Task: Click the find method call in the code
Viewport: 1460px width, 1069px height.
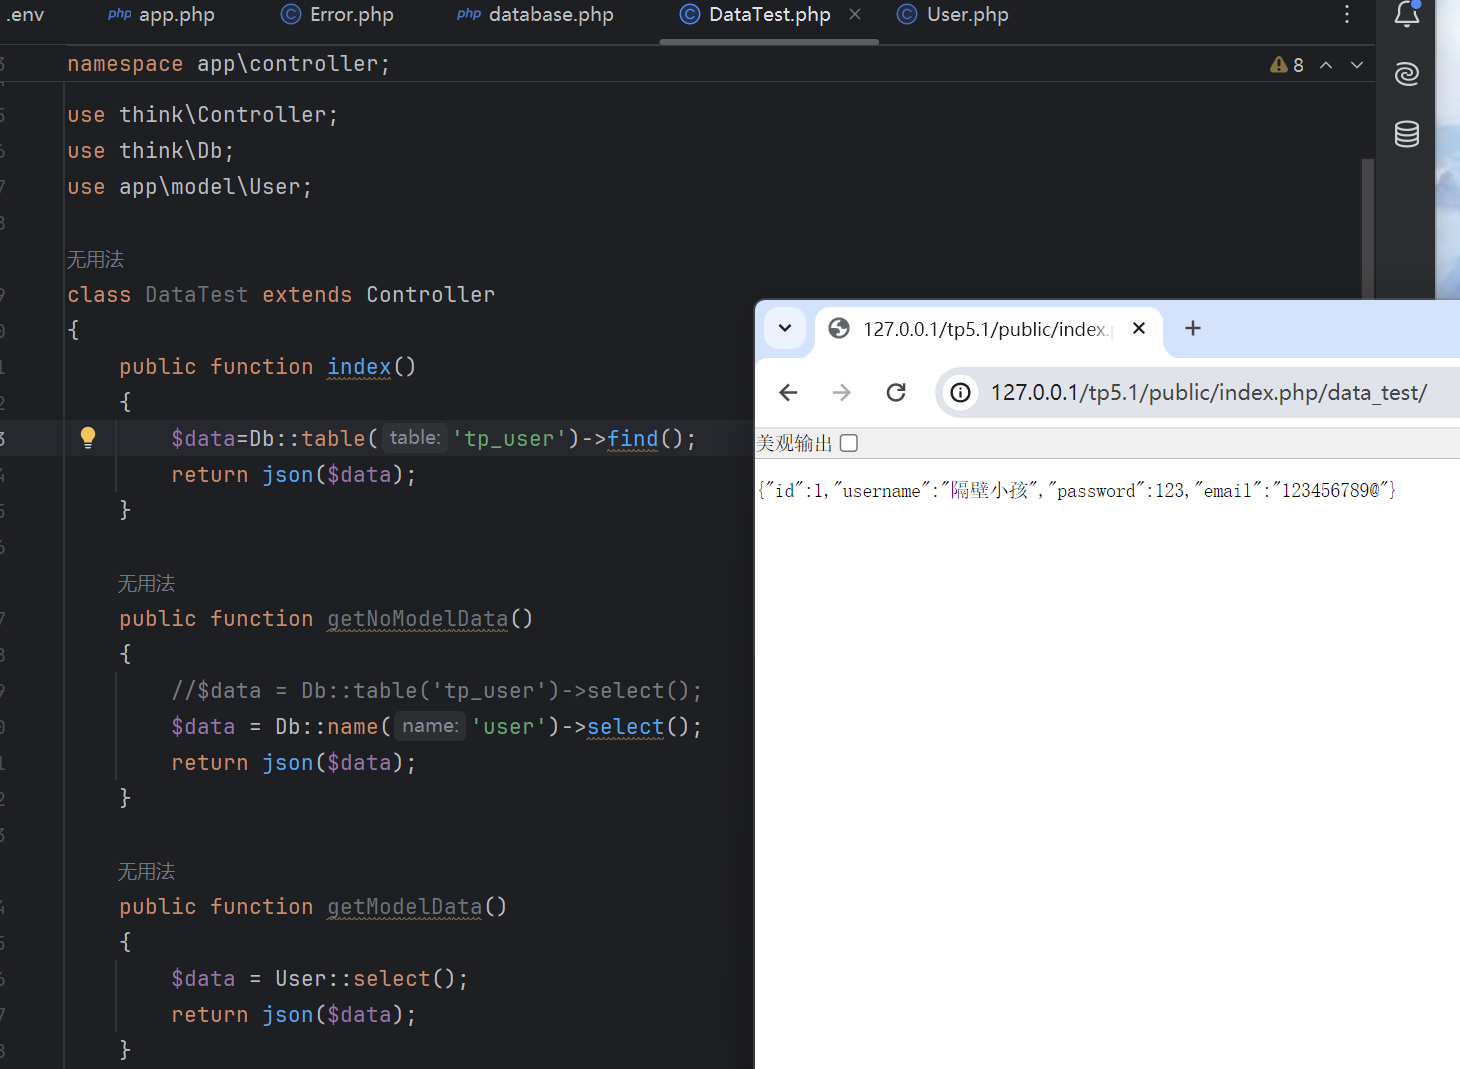Action: [633, 439]
